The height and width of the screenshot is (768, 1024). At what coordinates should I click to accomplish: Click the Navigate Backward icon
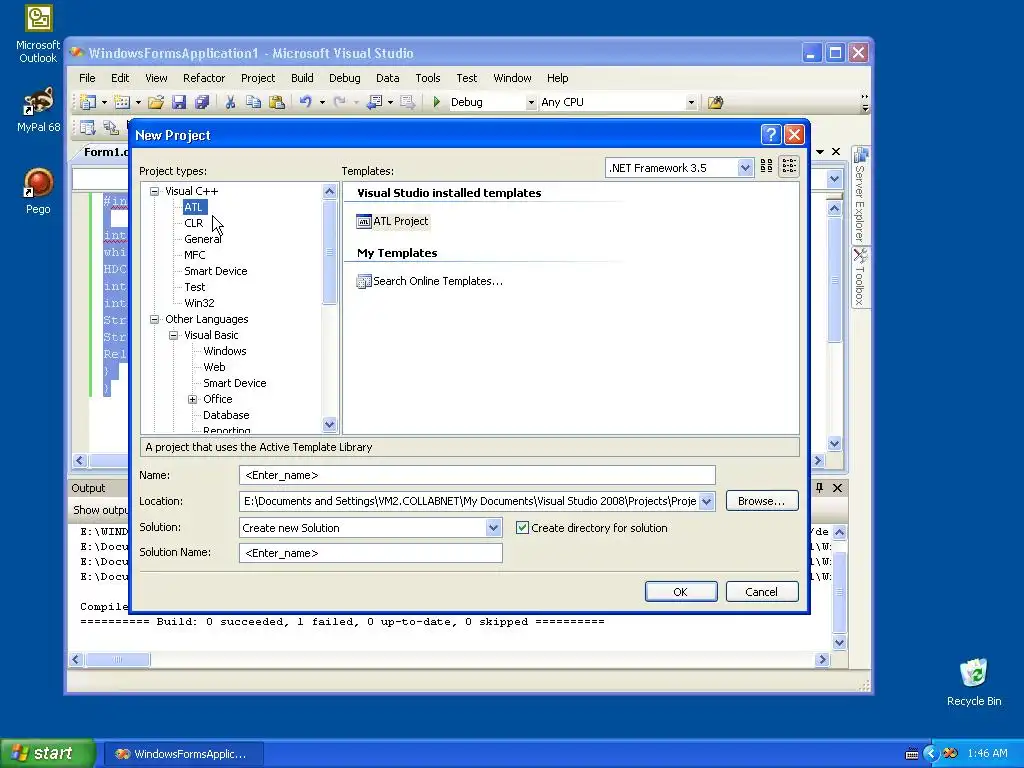[374, 102]
